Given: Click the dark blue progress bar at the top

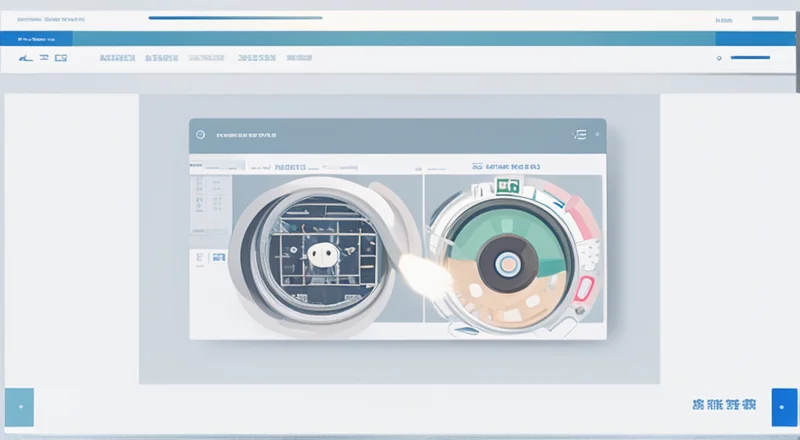Looking at the screenshot, I should tap(235, 17).
